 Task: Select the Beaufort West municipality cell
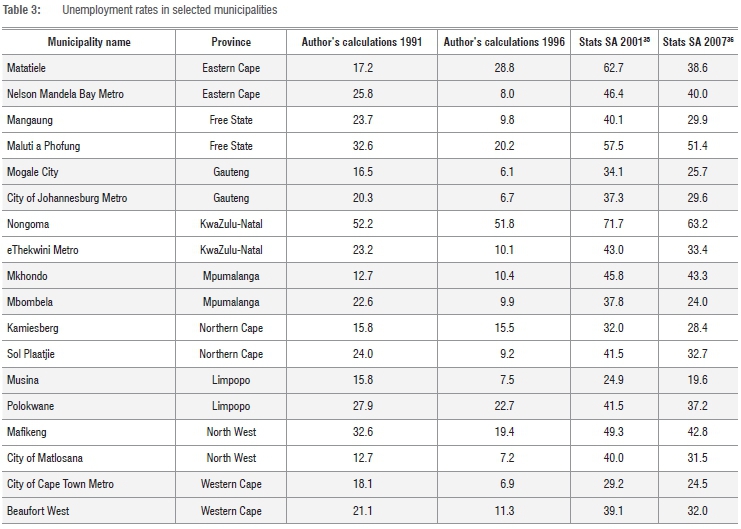click(x=38, y=510)
